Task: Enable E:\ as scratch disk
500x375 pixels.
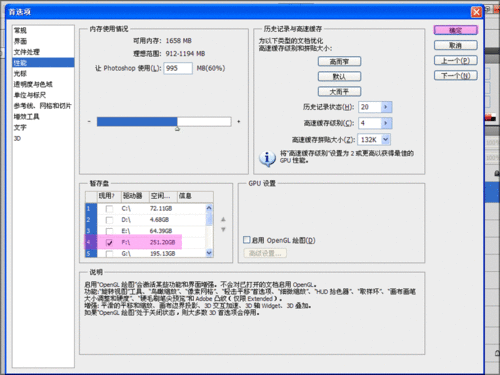Action: coord(109,231)
